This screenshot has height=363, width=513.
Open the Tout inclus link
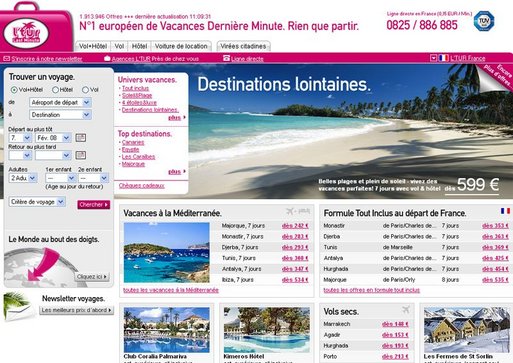point(135,88)
